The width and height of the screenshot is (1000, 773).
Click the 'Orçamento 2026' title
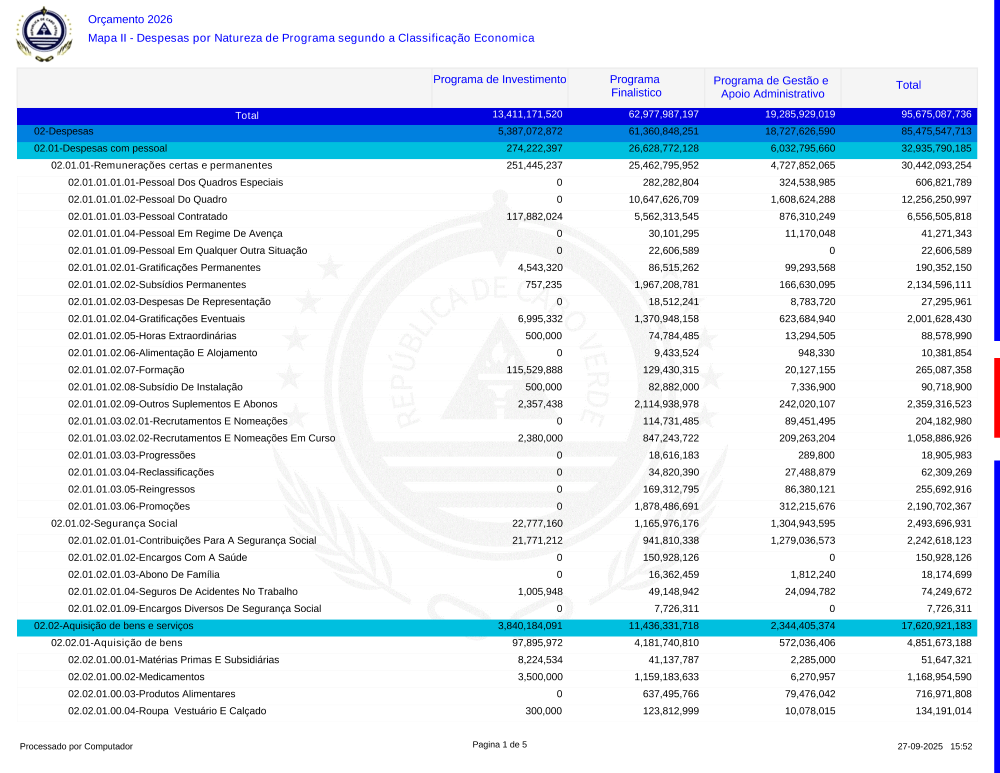pyautogui.click(x=130, y=19)
